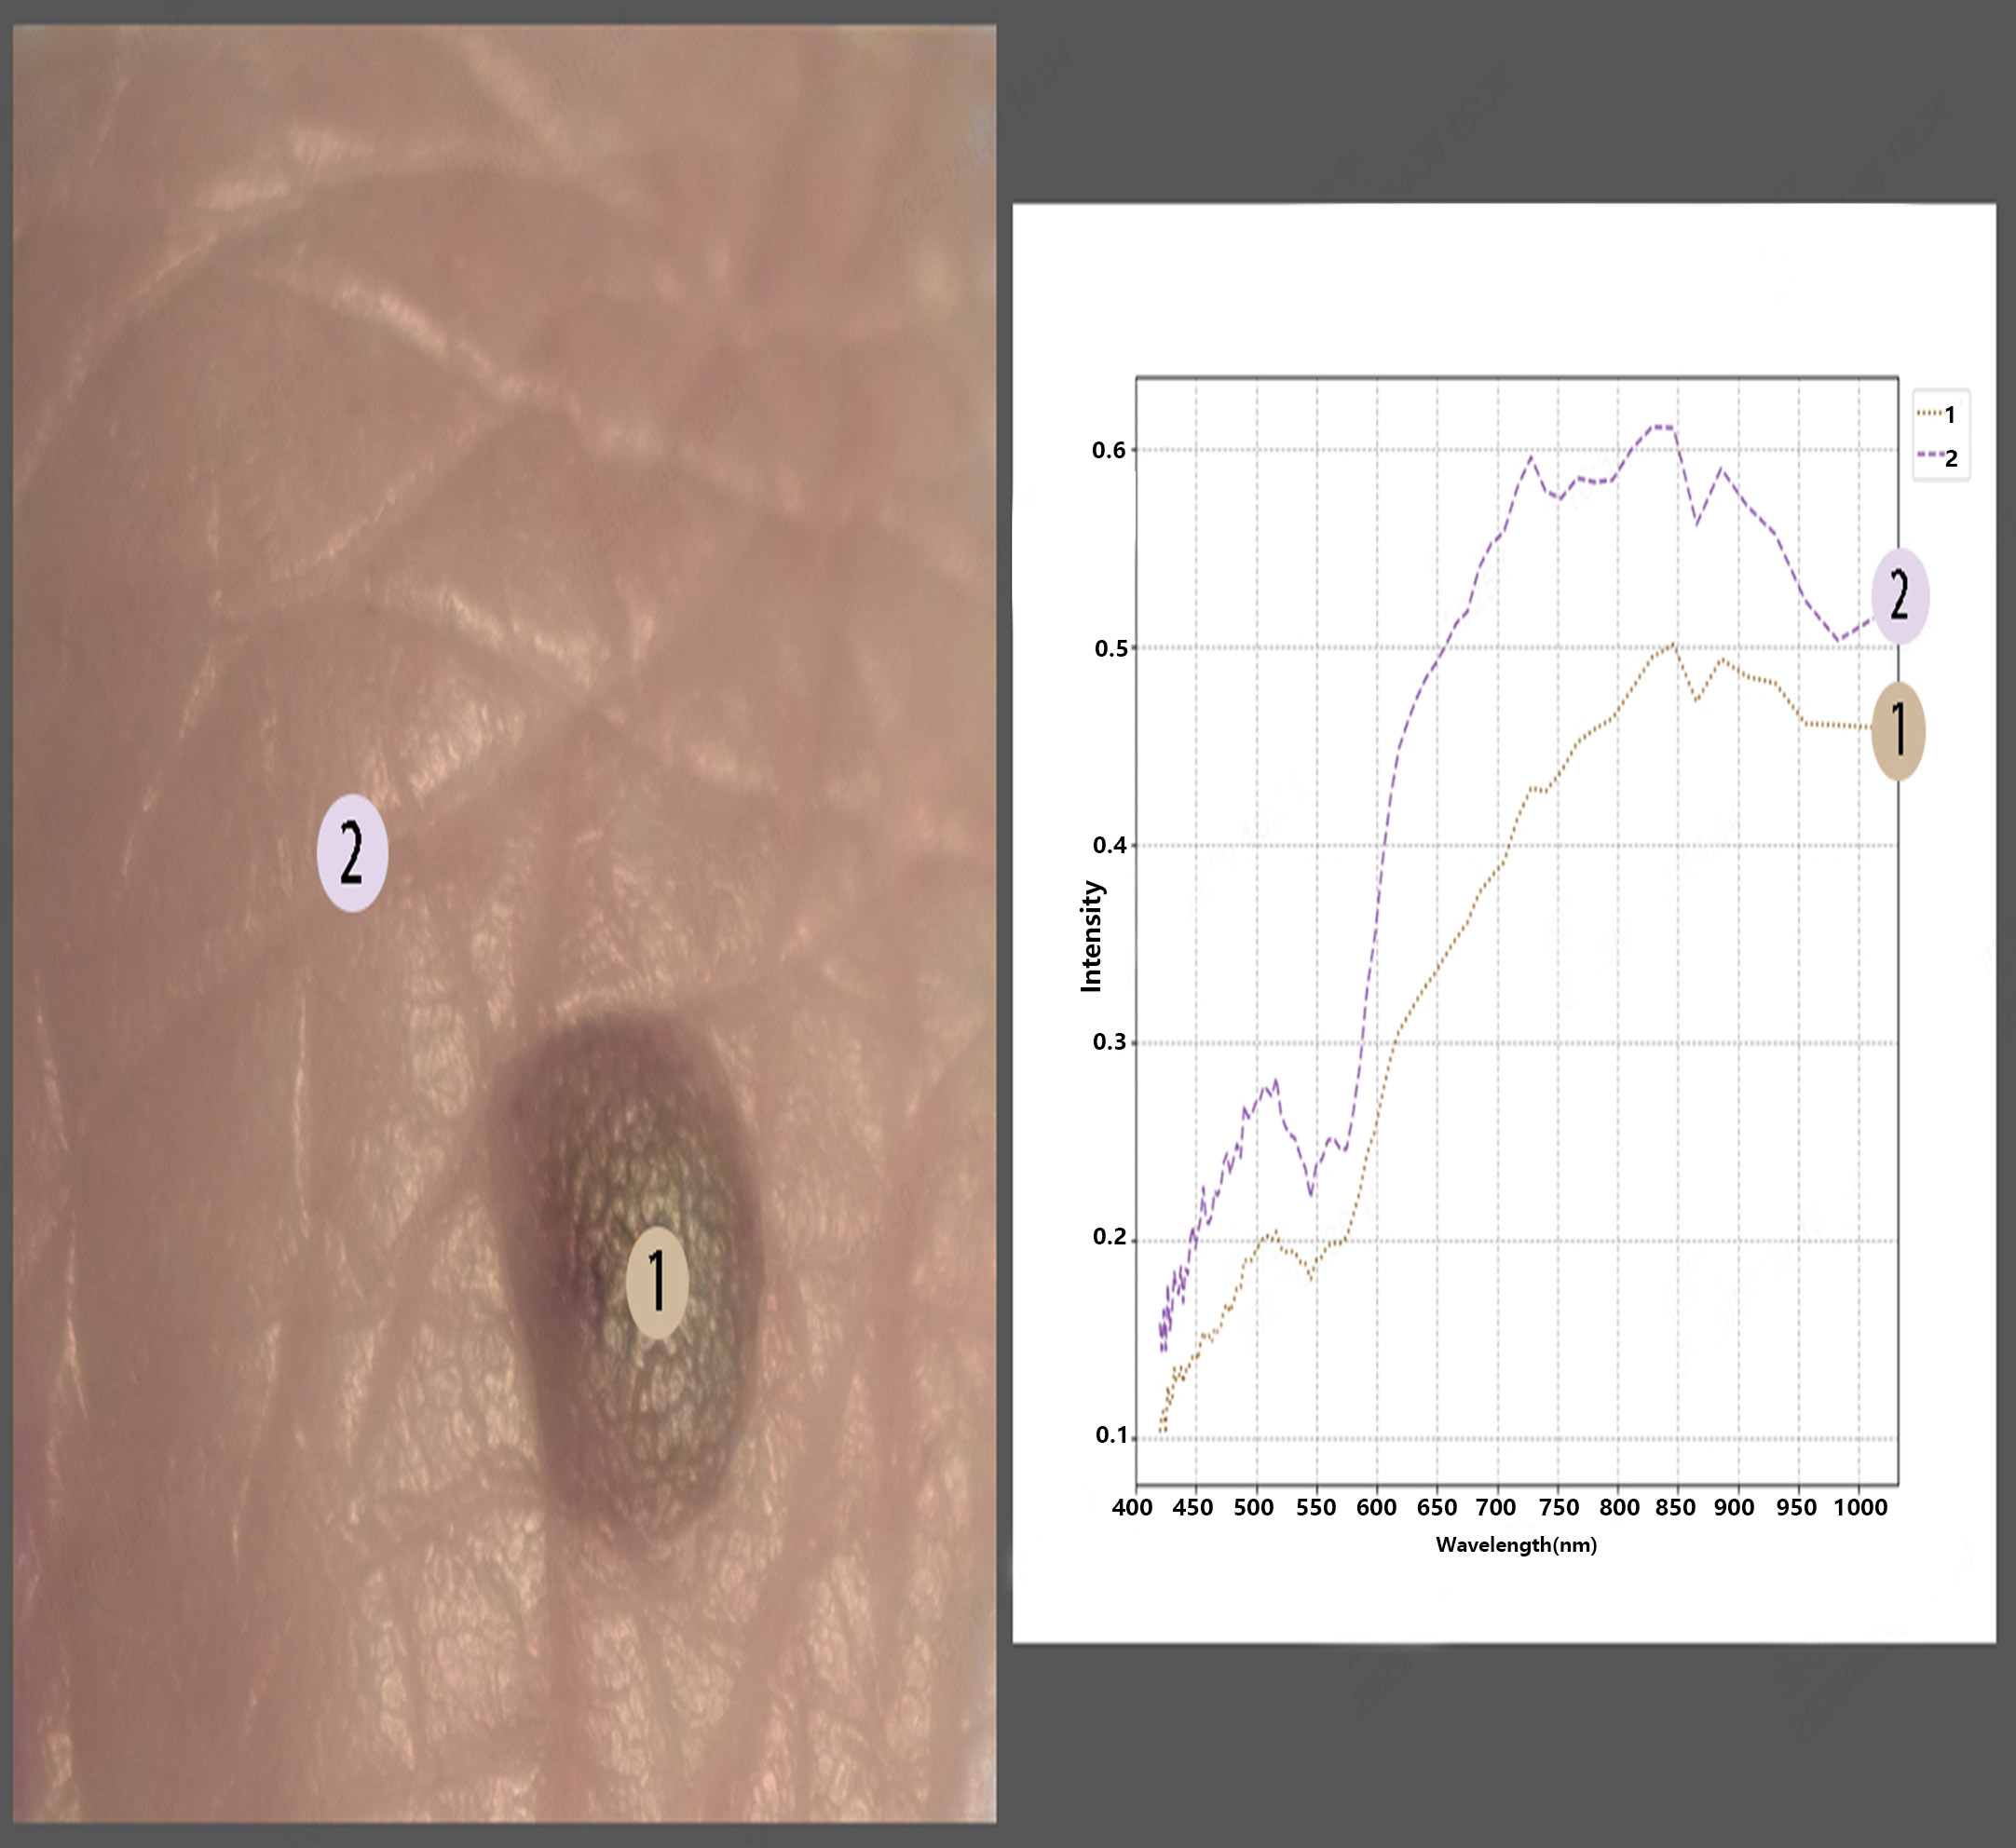Viewport: 2016px width, 1848px height.
Task: Select the badge 1 at the brown curve end
Action: pos(1897,731)
